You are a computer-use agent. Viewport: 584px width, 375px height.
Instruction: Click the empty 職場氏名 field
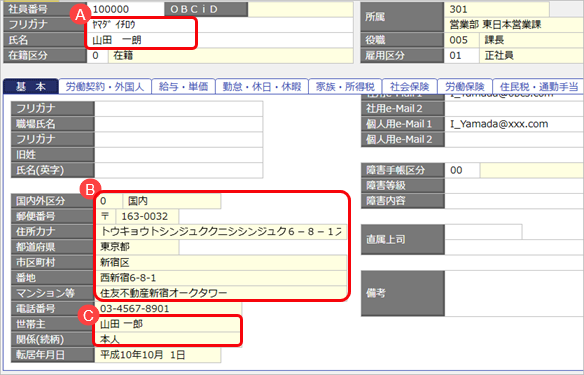(179, 124)
